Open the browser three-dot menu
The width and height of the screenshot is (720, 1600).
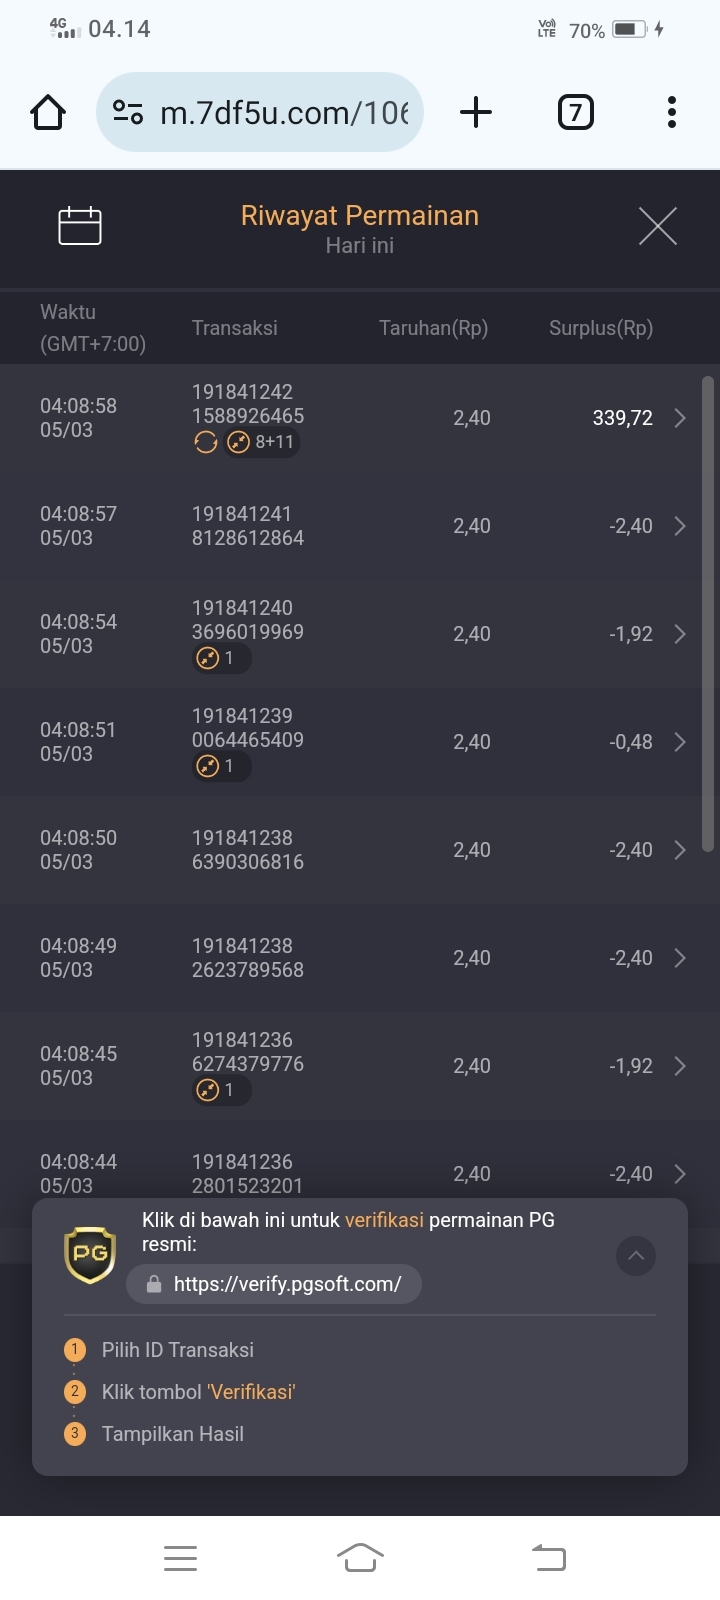point(672,112)
